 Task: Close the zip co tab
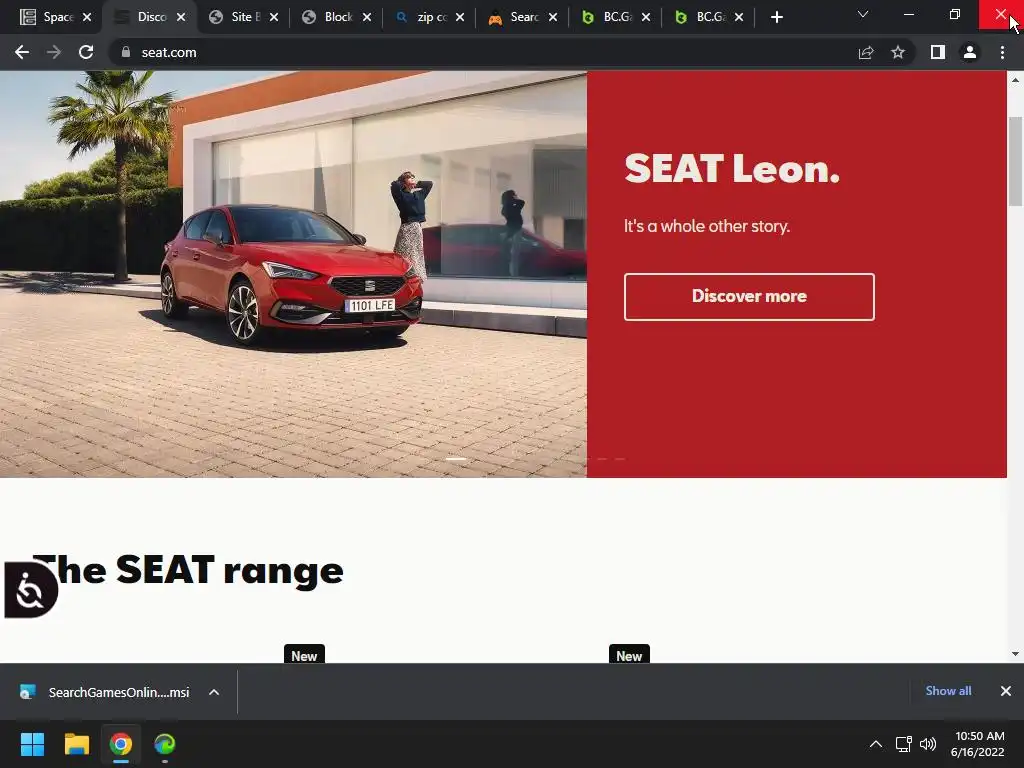coord(460,17)
